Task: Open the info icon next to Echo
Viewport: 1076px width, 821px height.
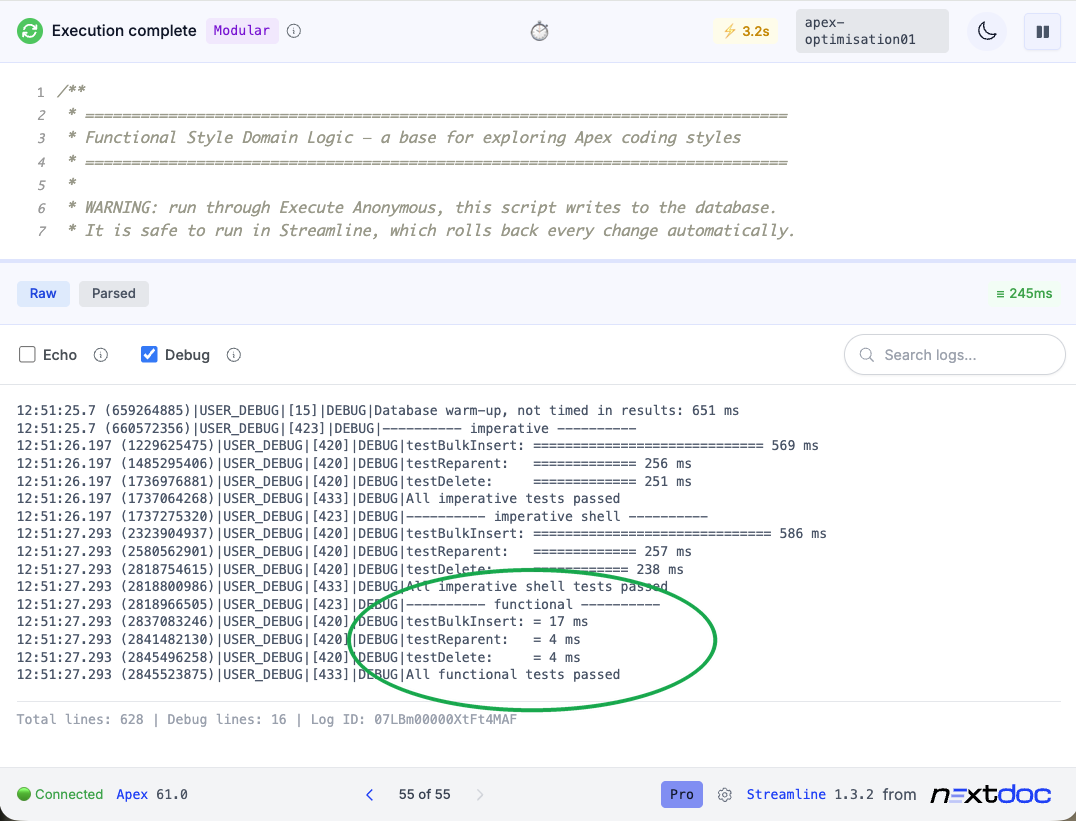Action: tap(101, 355)
